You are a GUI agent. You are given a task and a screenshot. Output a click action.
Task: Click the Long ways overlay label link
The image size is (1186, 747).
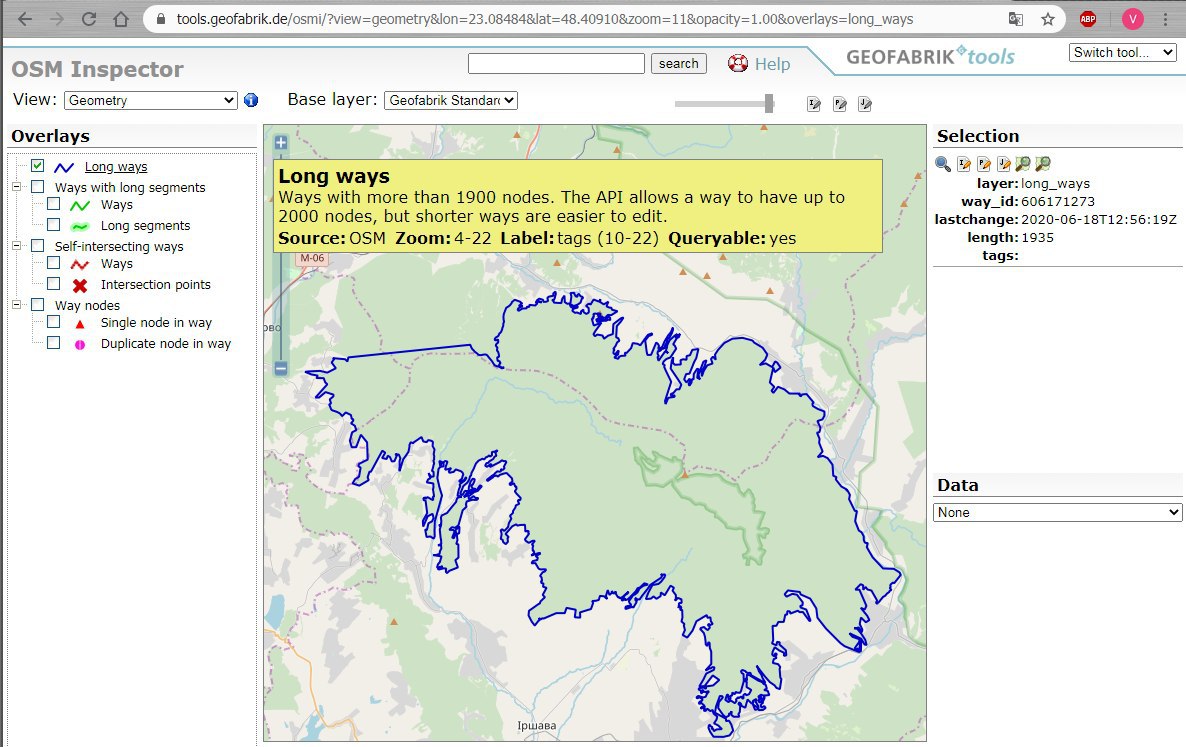pyautogui.click(x=116, y=166)
